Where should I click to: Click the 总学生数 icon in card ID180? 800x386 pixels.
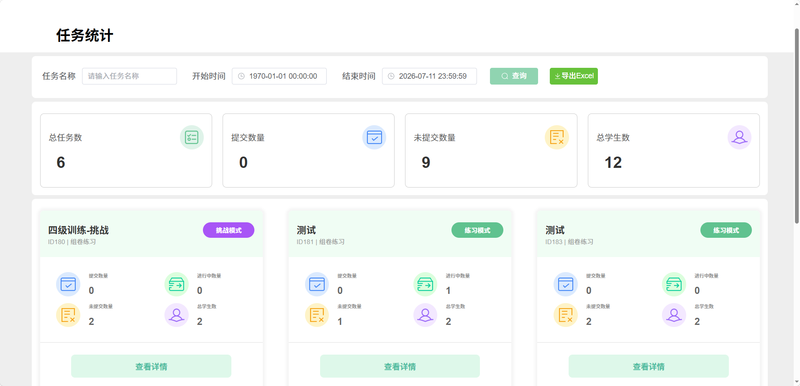coord(177,315)
